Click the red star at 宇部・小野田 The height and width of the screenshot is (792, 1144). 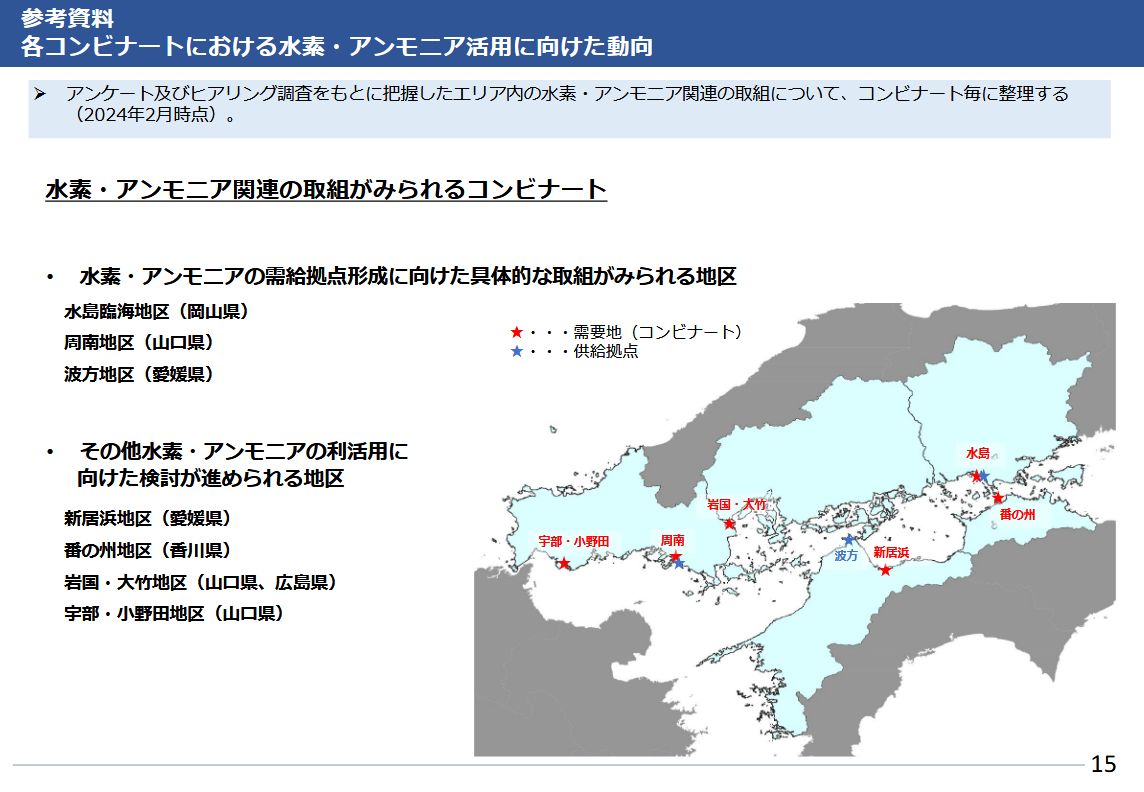click(x=564, y=564)
